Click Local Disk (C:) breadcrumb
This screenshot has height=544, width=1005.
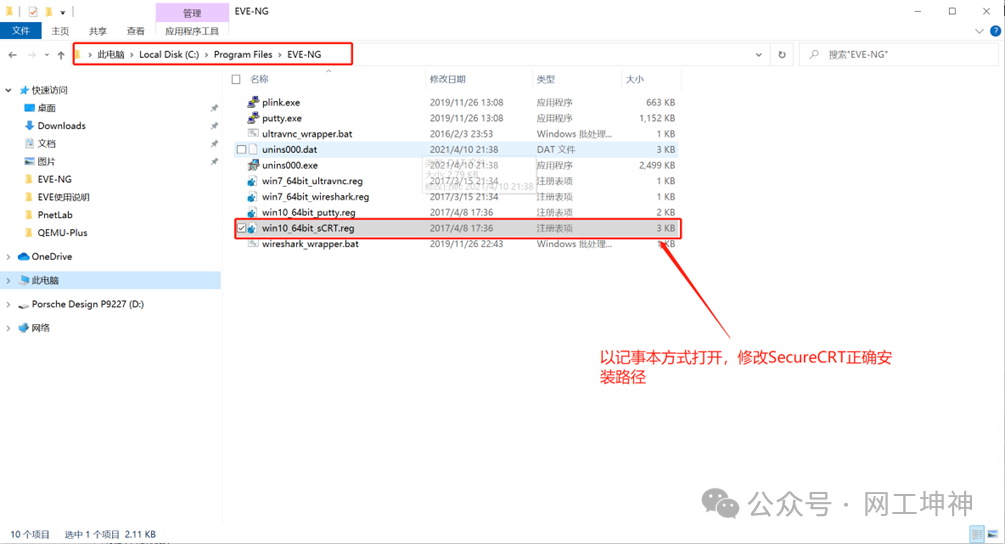(169, 54)
